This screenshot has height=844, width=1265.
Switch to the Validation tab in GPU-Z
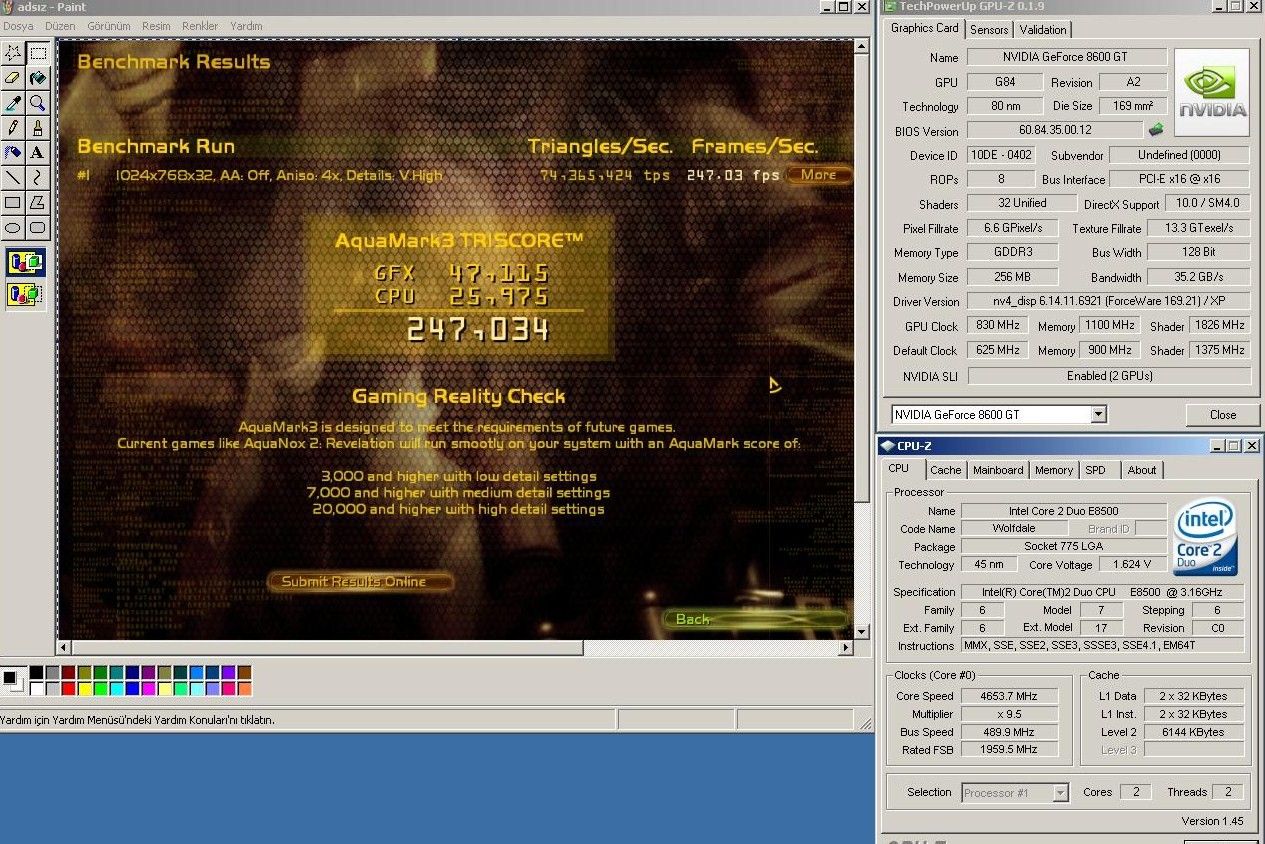click(x=1043, y=30)
